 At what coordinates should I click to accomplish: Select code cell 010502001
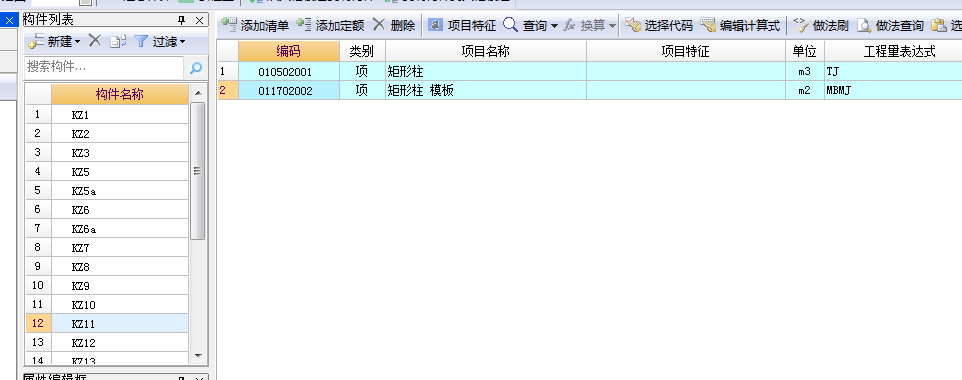point(288,71)
